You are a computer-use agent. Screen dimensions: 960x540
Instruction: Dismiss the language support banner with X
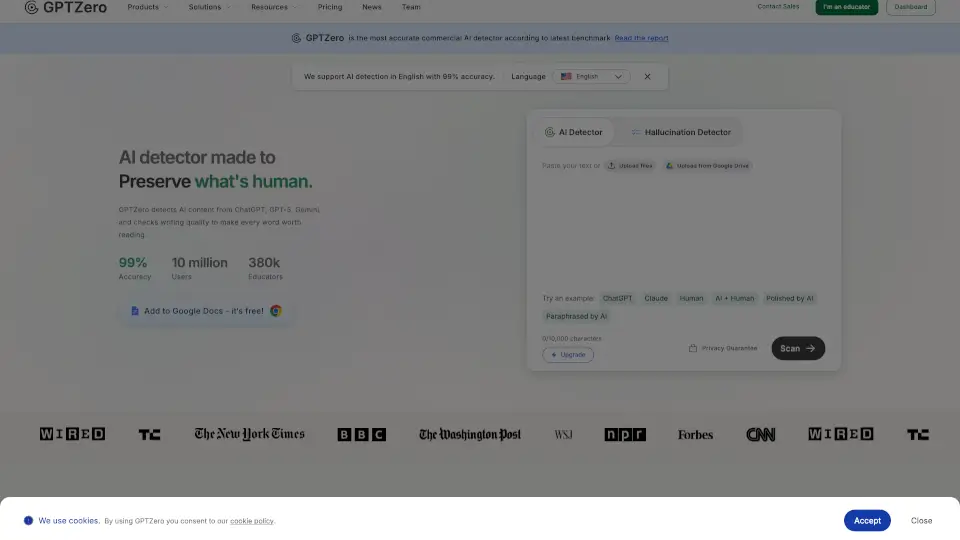(x=647, y=77)
